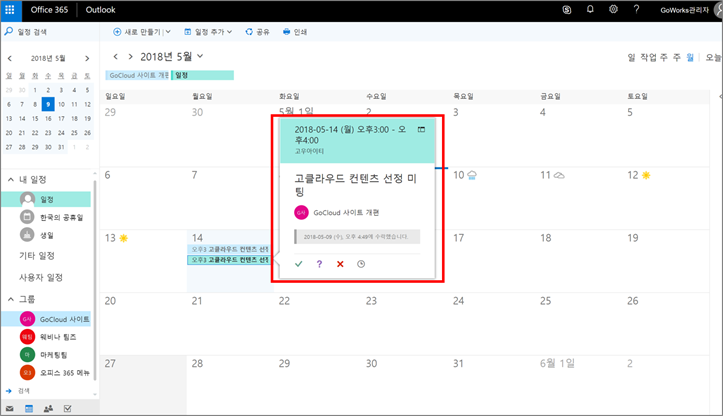Screen dimensions: 723x416
Task: Decline the meeting with red X
Action: (x=340, y=264)
